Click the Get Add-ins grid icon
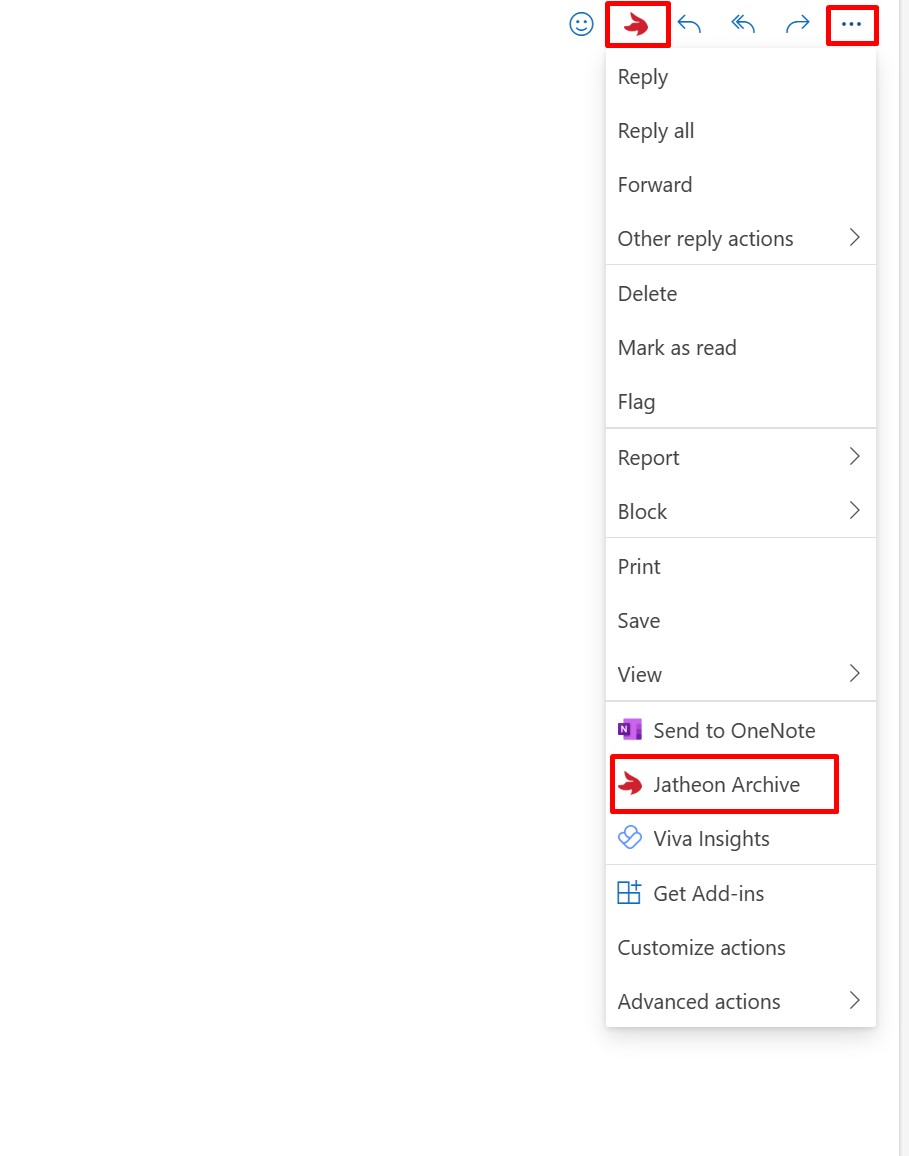909x1156 pixels. click(x=629, y=893)
